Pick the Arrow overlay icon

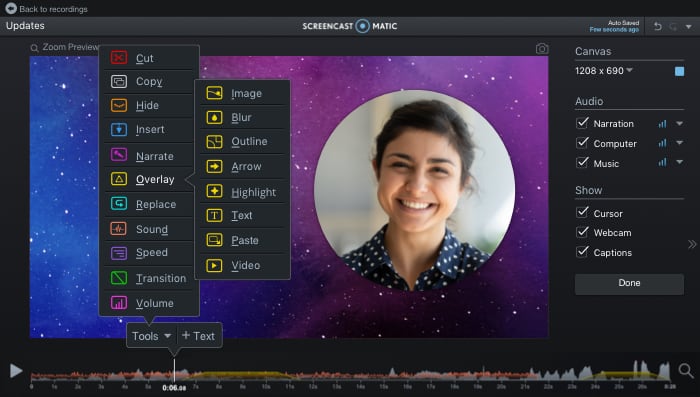click(214, 167)
